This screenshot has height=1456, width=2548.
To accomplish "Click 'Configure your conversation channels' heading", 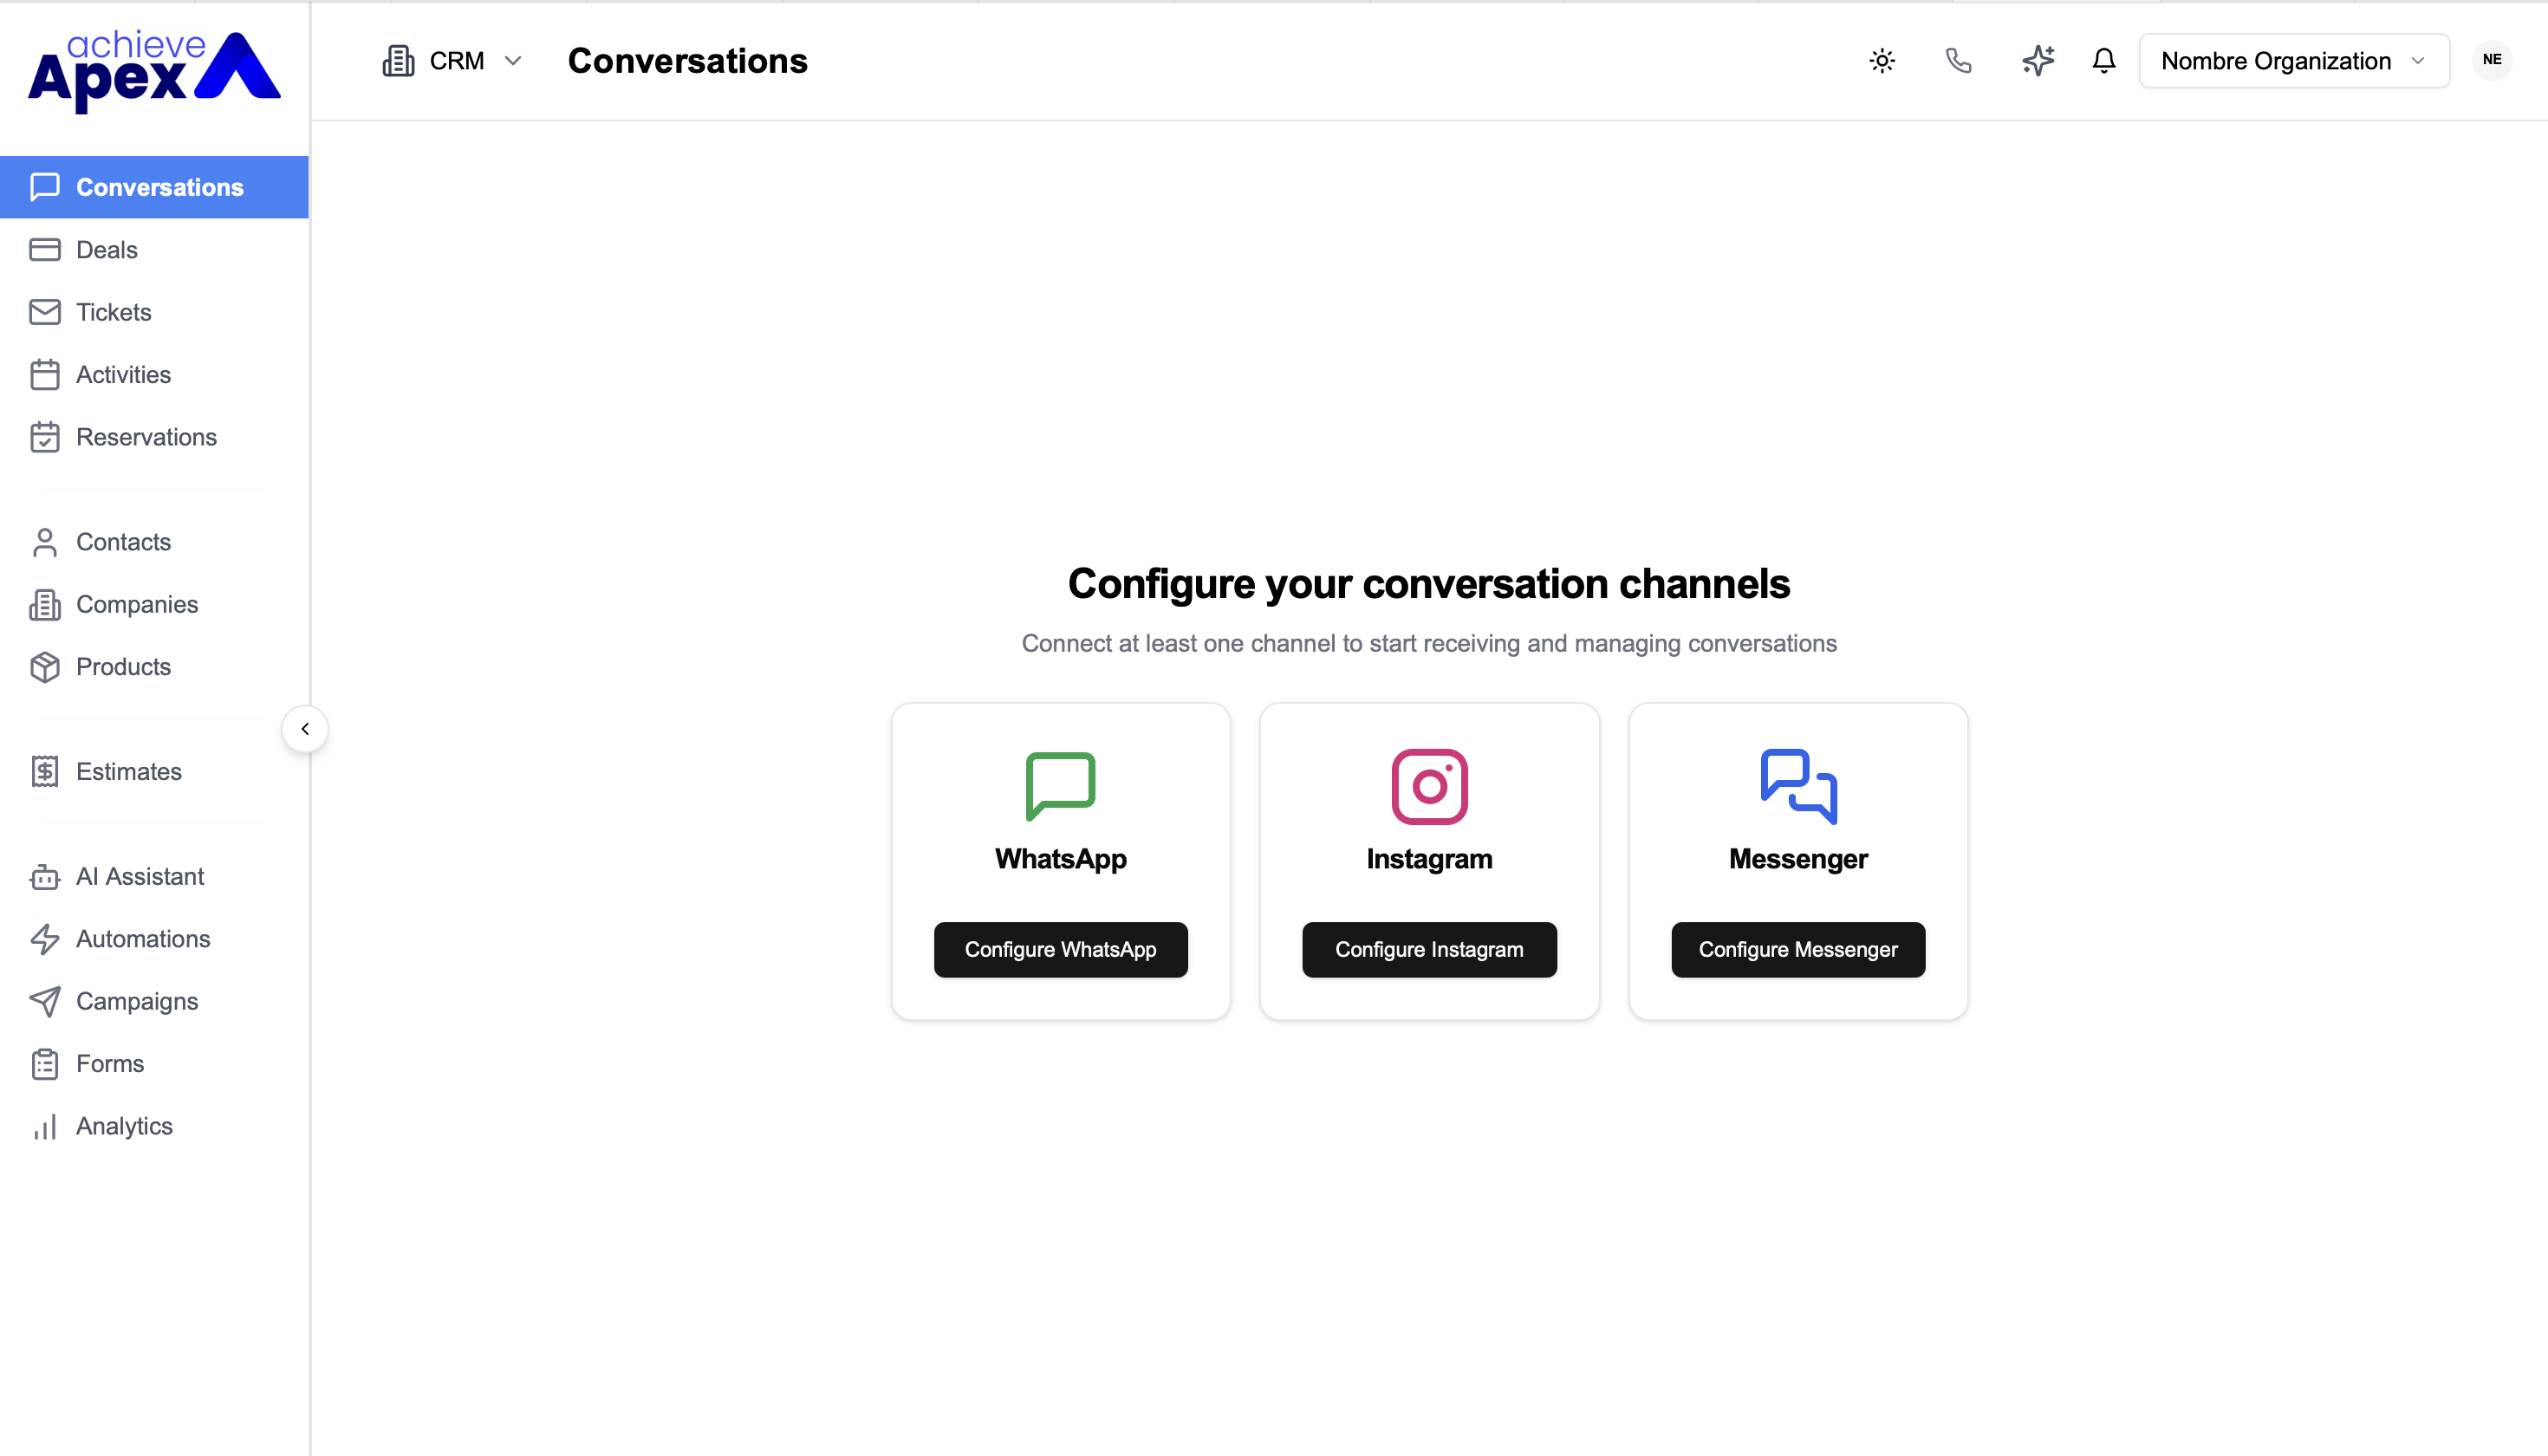I will 1429,584.
